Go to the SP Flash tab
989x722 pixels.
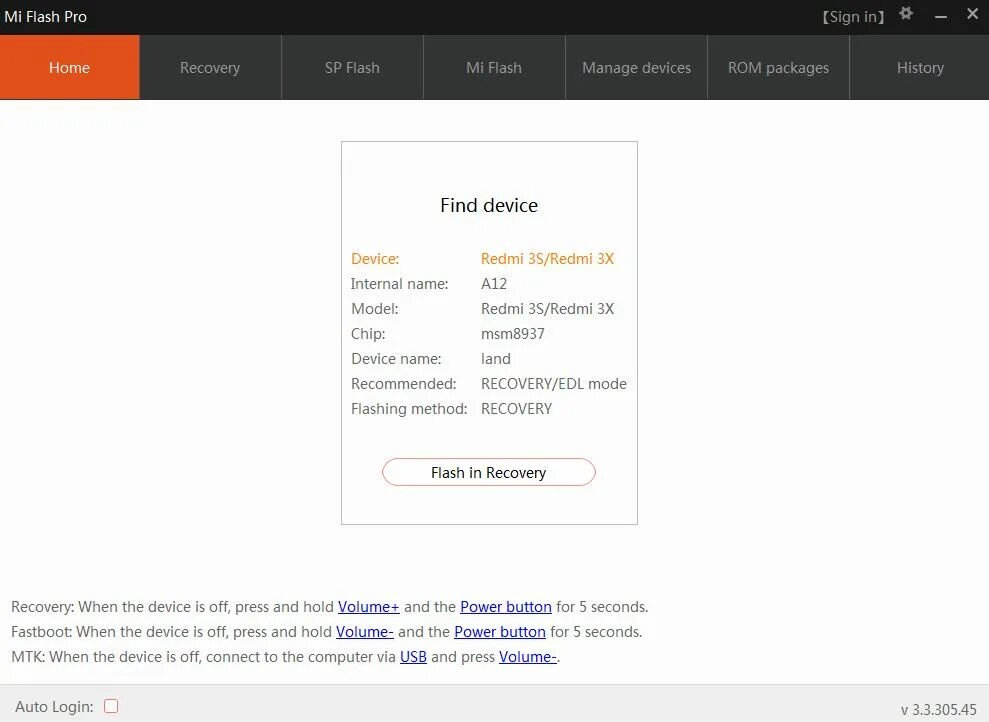point(352,67)
